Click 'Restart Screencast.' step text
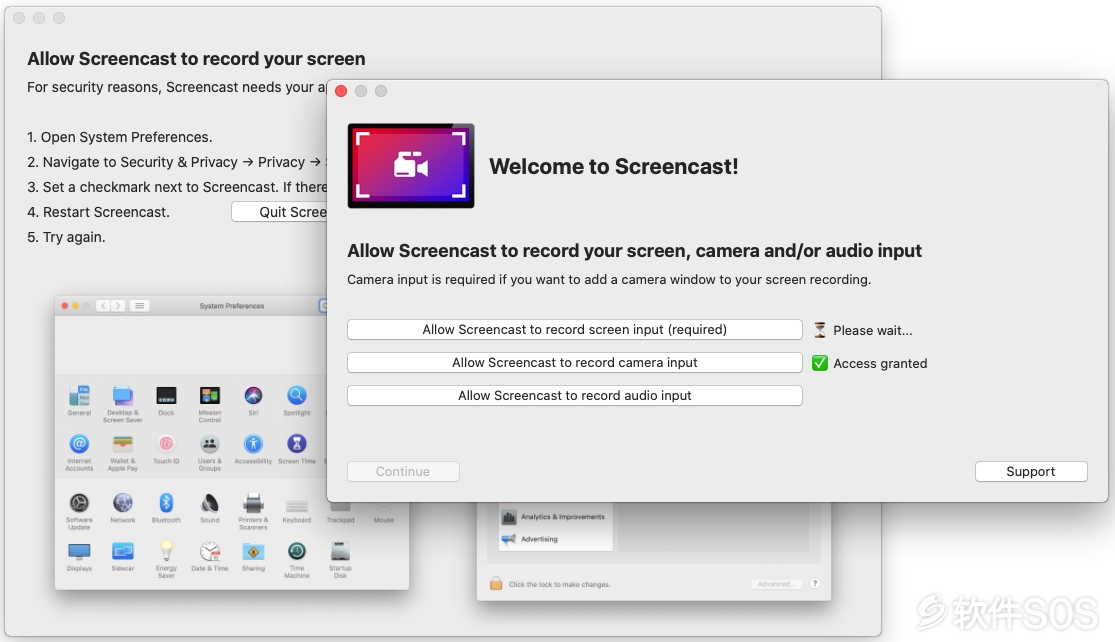 [107, 212]
